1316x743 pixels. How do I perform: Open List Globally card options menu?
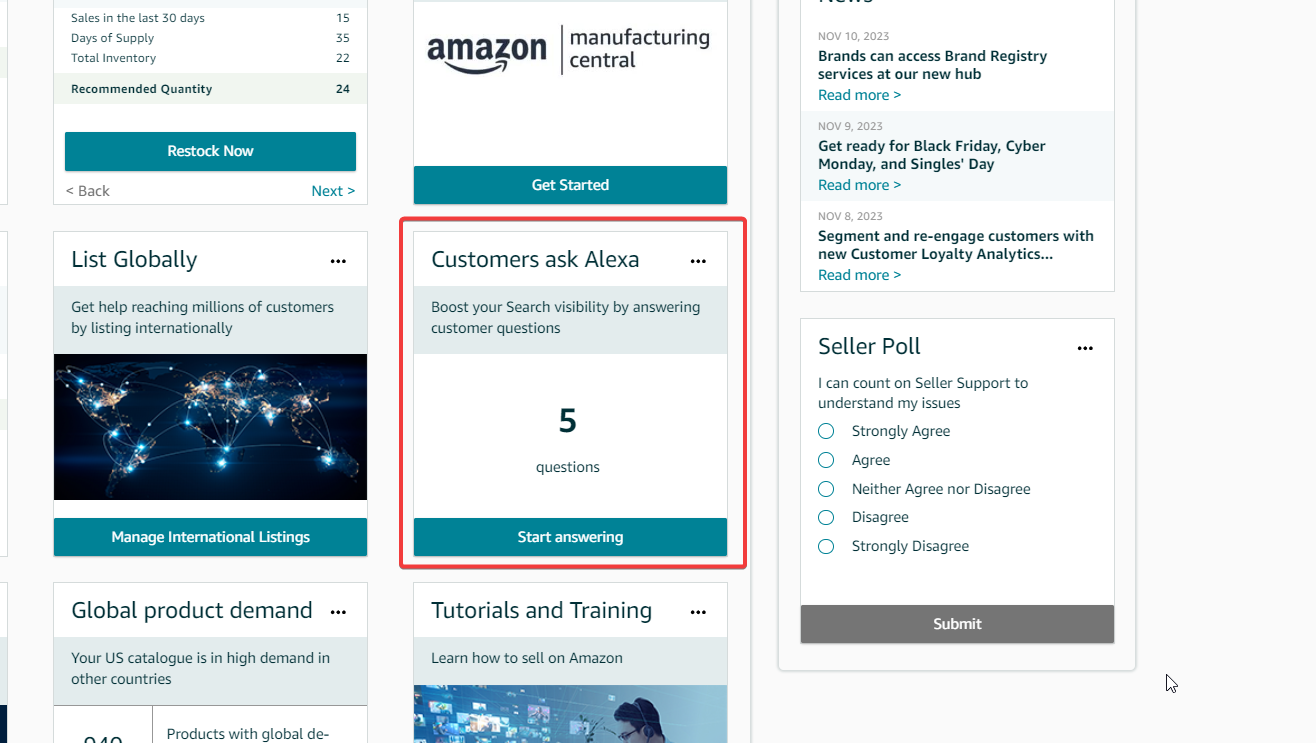338,261
